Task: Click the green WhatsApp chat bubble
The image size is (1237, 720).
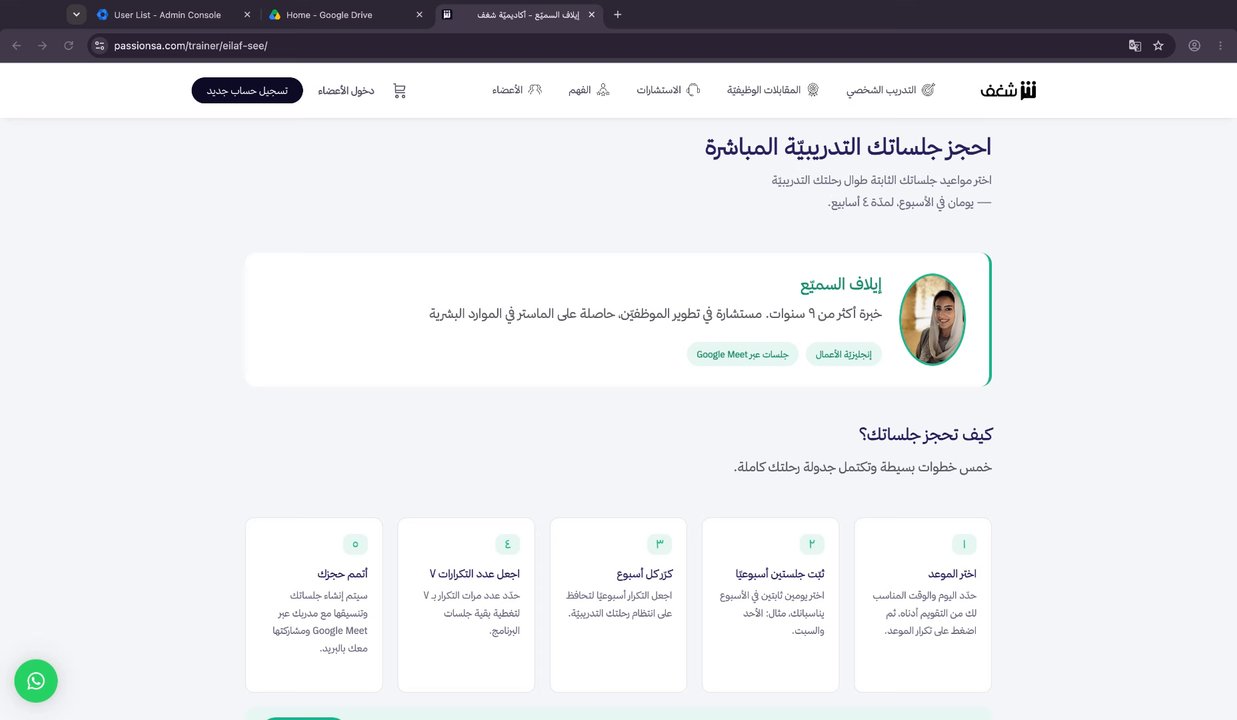Action: (x=36, y=681)
